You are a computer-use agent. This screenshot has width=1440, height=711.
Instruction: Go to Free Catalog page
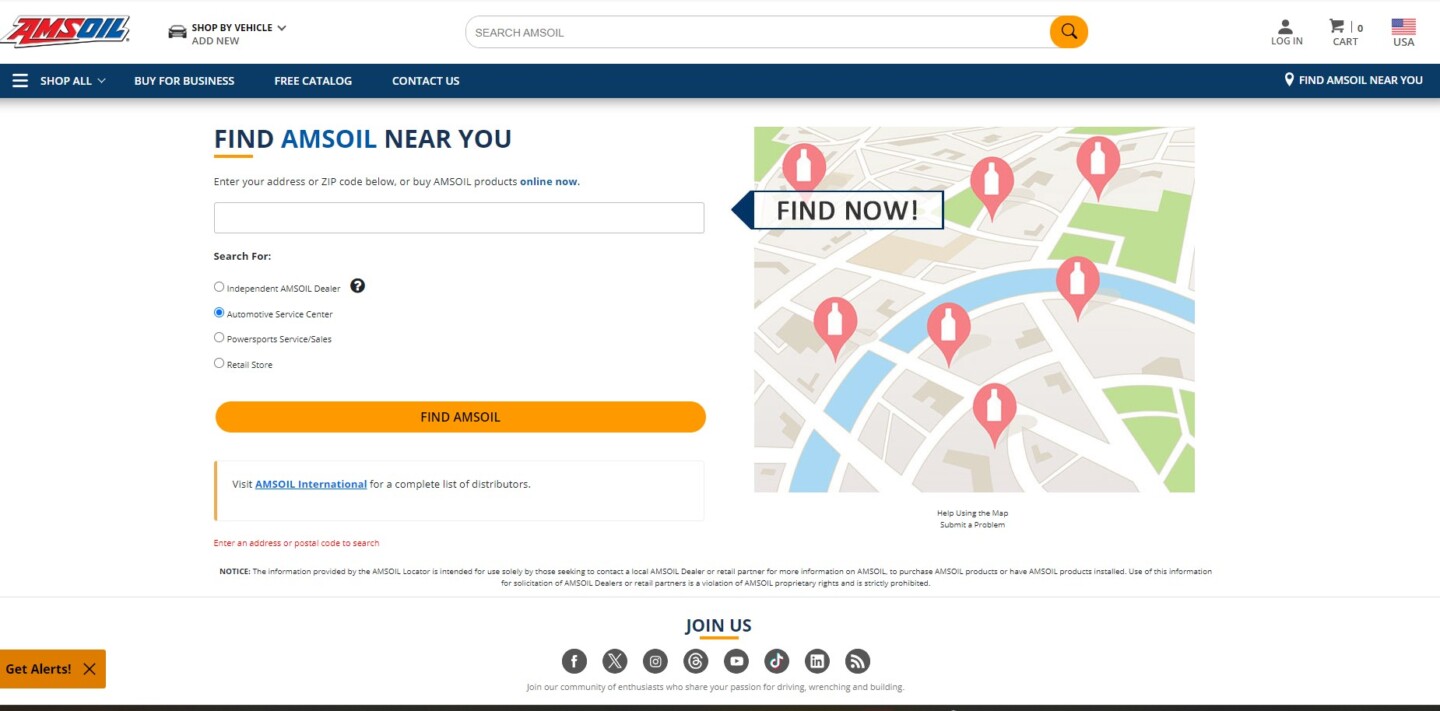[x=313, y=81]
